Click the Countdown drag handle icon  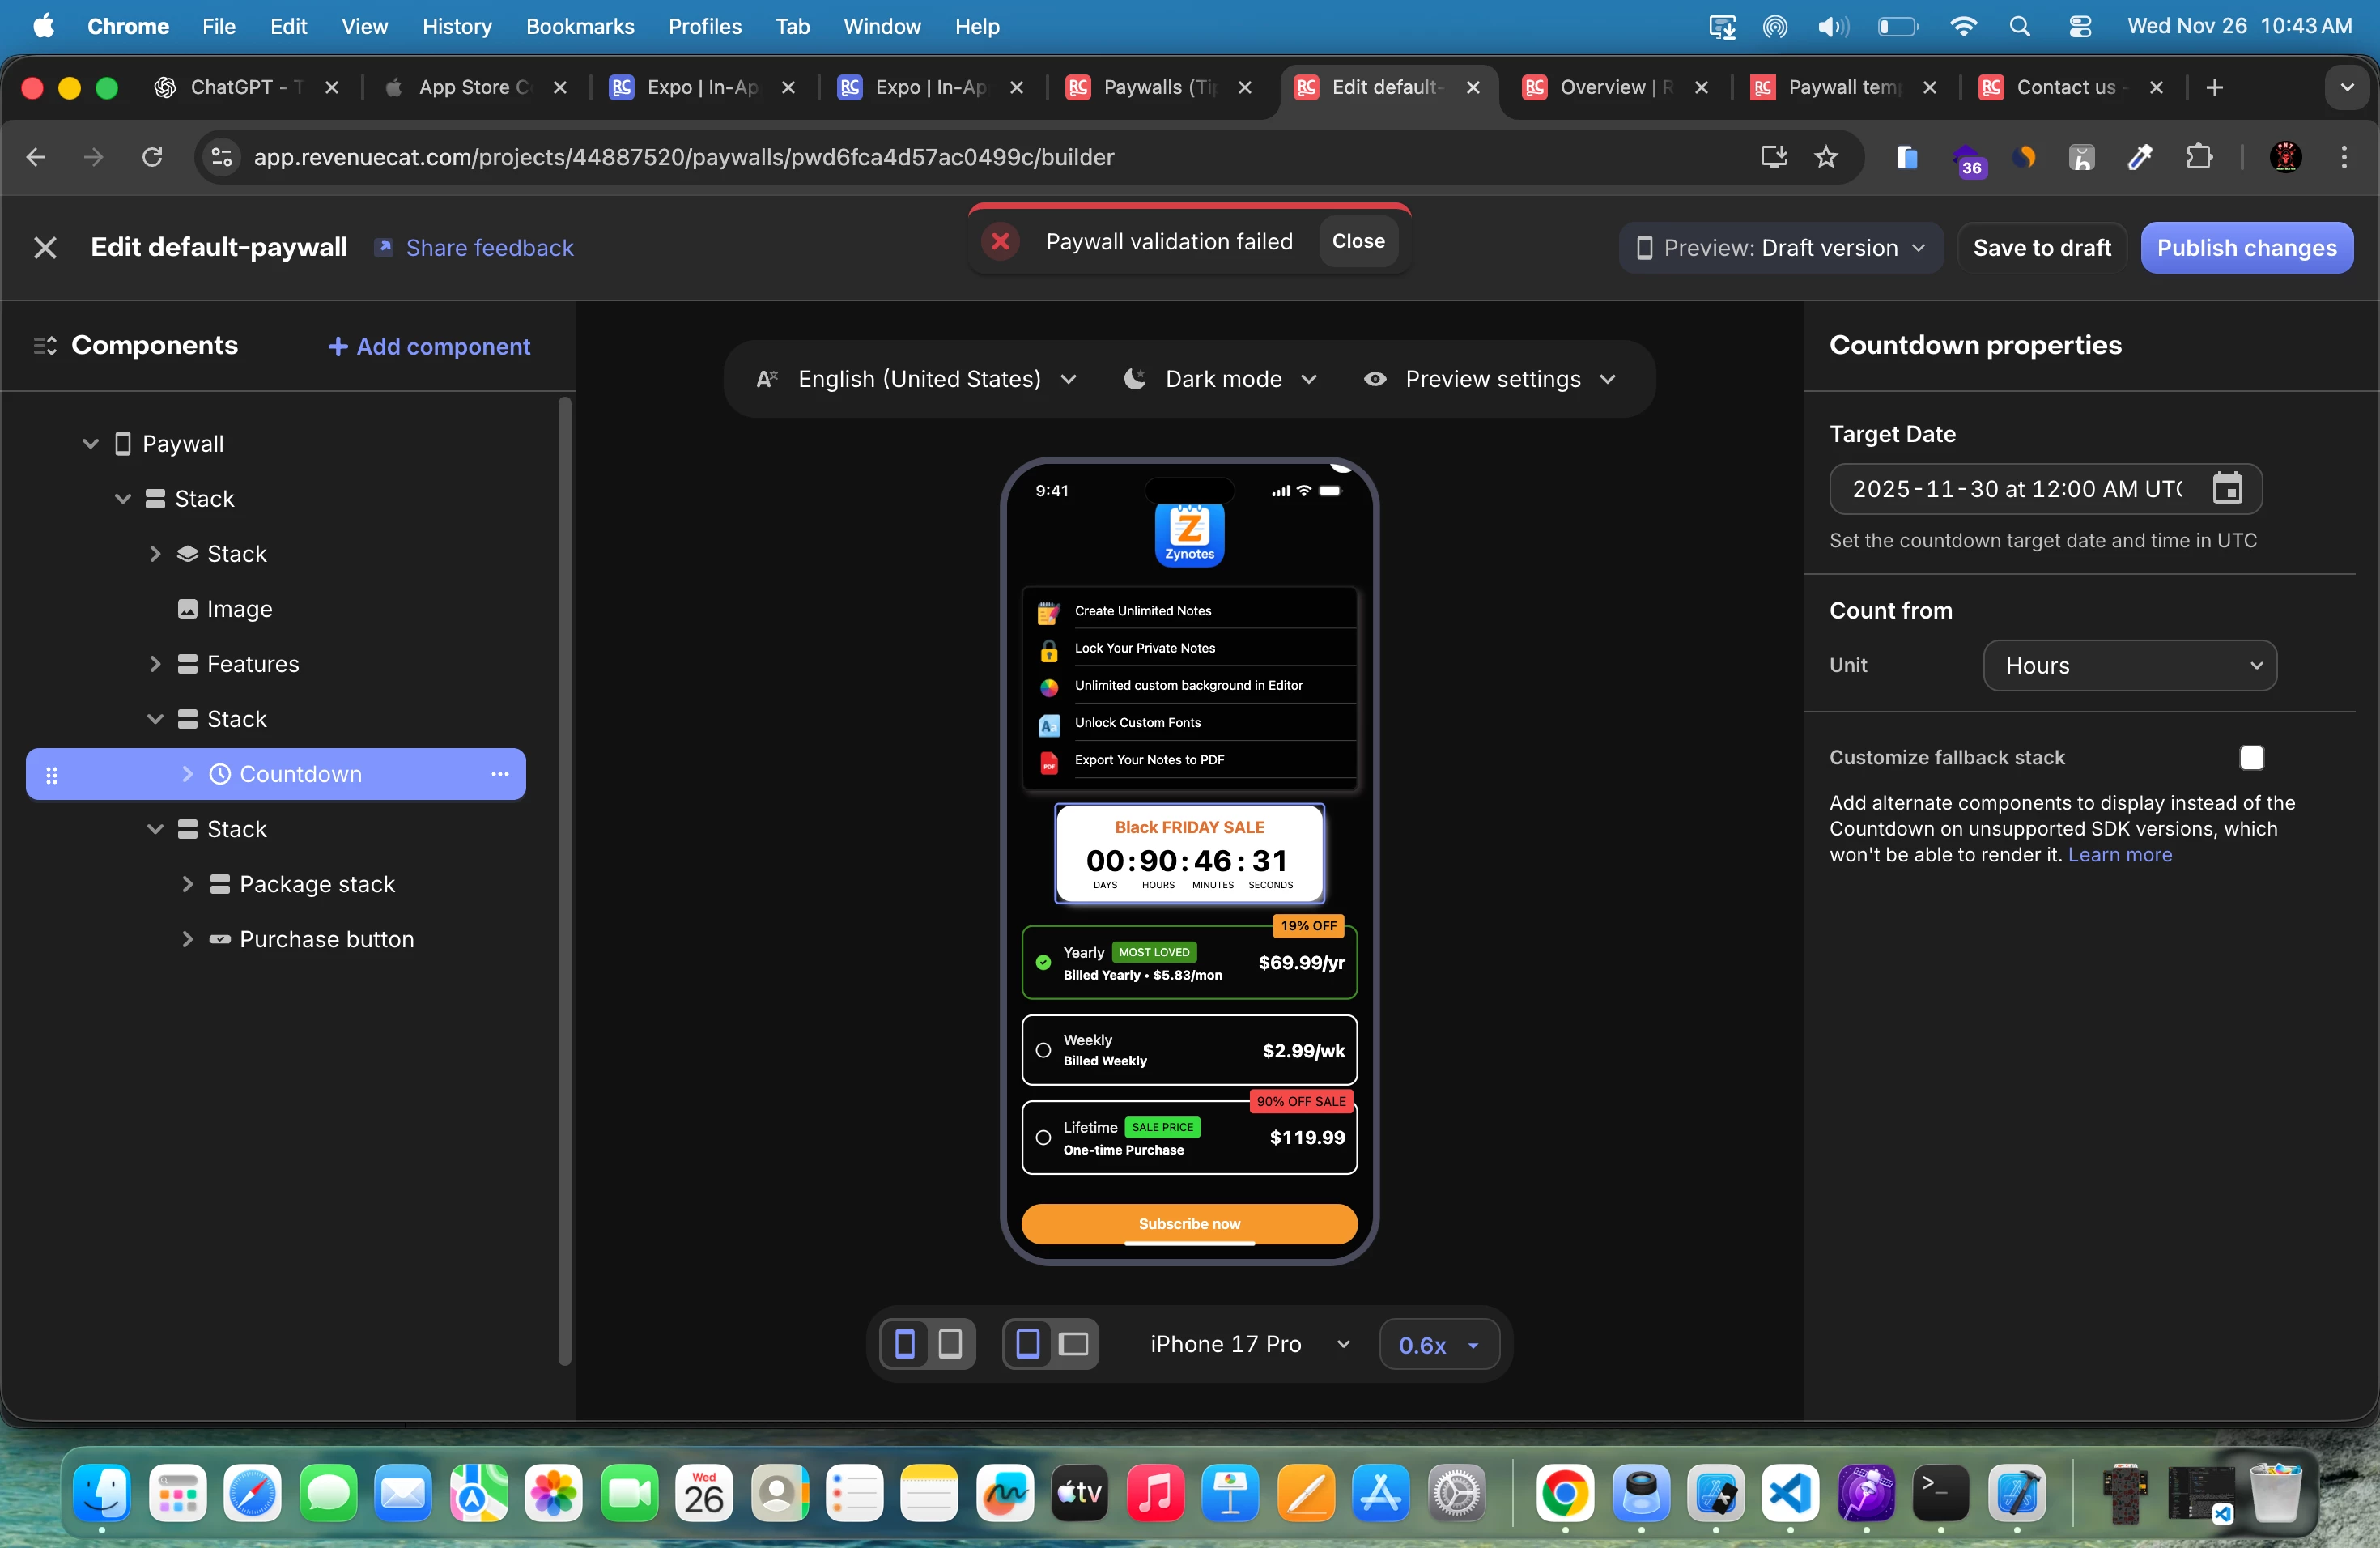(52, 774)
